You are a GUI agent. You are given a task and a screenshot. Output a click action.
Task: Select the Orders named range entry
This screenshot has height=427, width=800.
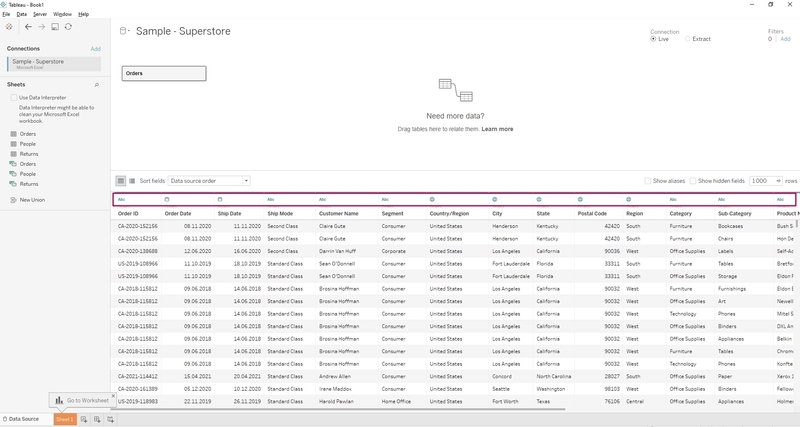(x=28, y=164)
